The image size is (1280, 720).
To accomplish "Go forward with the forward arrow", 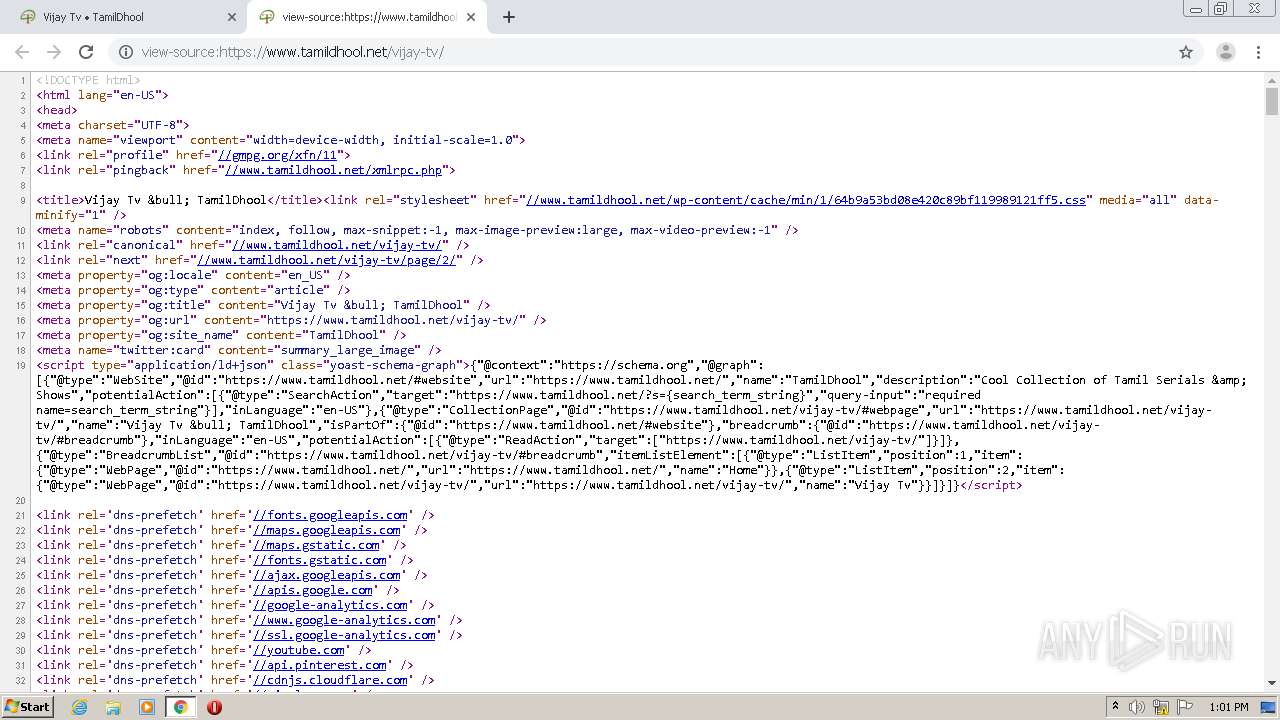I will pyautogui.click(x=54, y=52).
